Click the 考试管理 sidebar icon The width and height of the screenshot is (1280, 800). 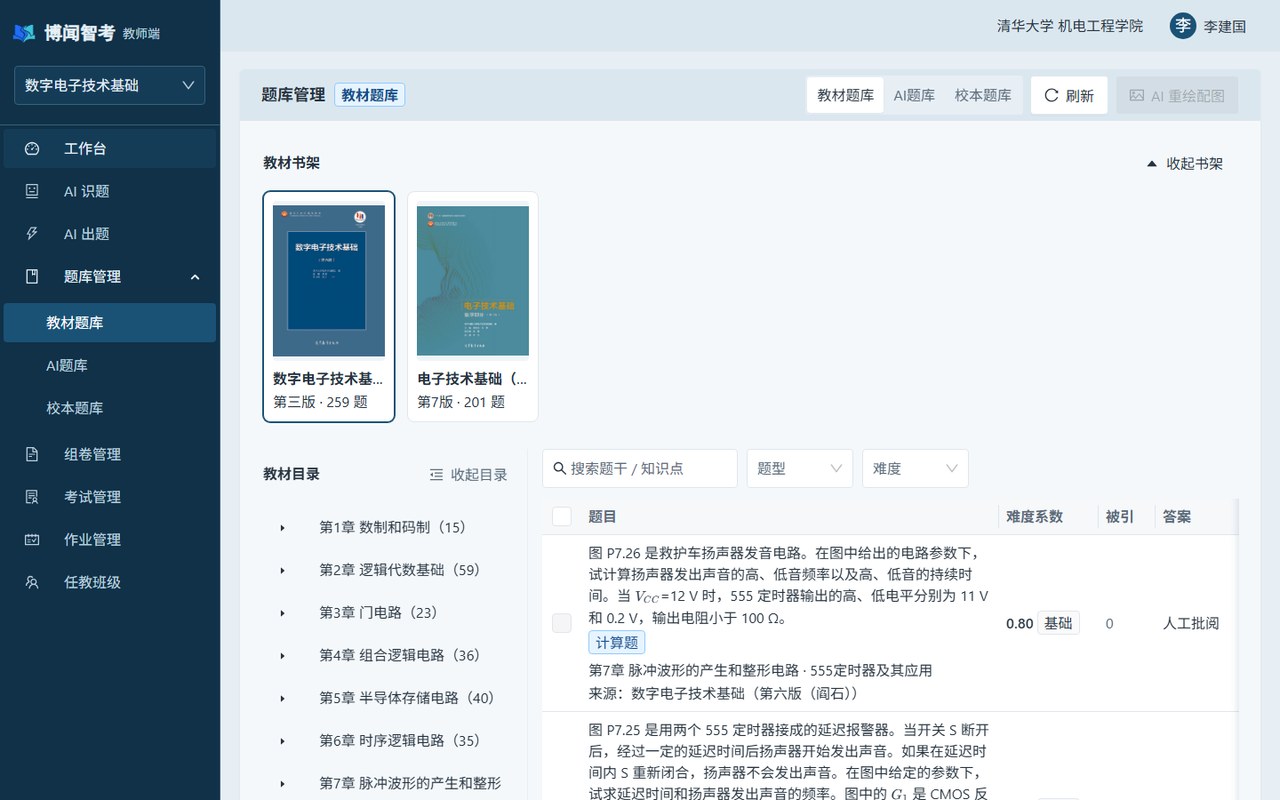pos(32,497)
